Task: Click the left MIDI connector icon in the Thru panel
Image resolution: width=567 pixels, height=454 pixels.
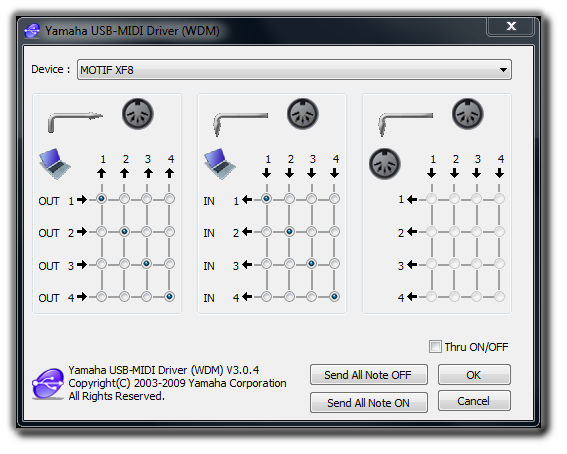Action: pos(385,164)
